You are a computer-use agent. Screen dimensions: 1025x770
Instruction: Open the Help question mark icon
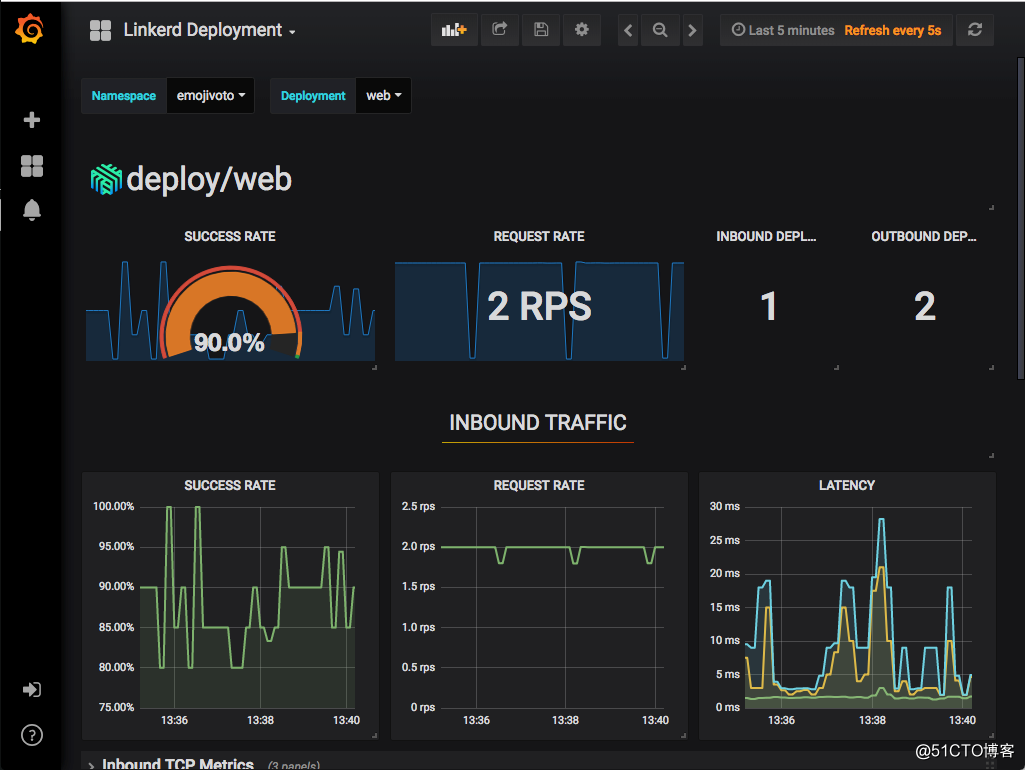click(x=31, y=735)
